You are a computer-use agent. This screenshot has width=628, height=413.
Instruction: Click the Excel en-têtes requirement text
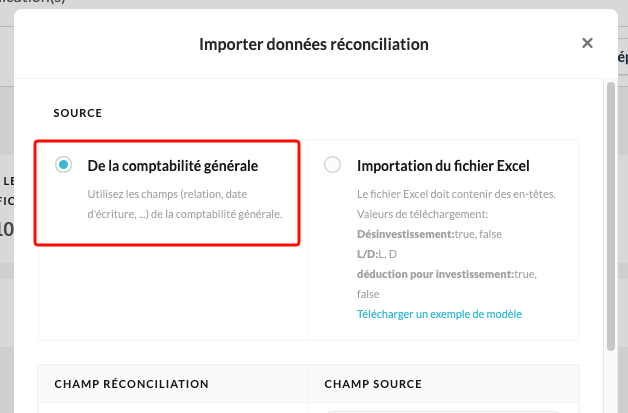455,195
